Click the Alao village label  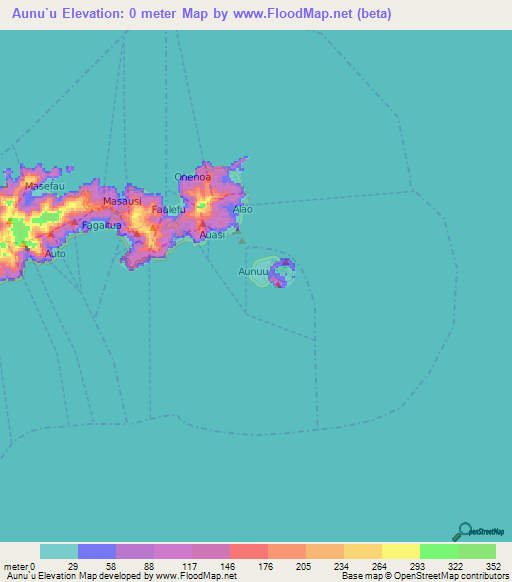[x=243, y=209]
